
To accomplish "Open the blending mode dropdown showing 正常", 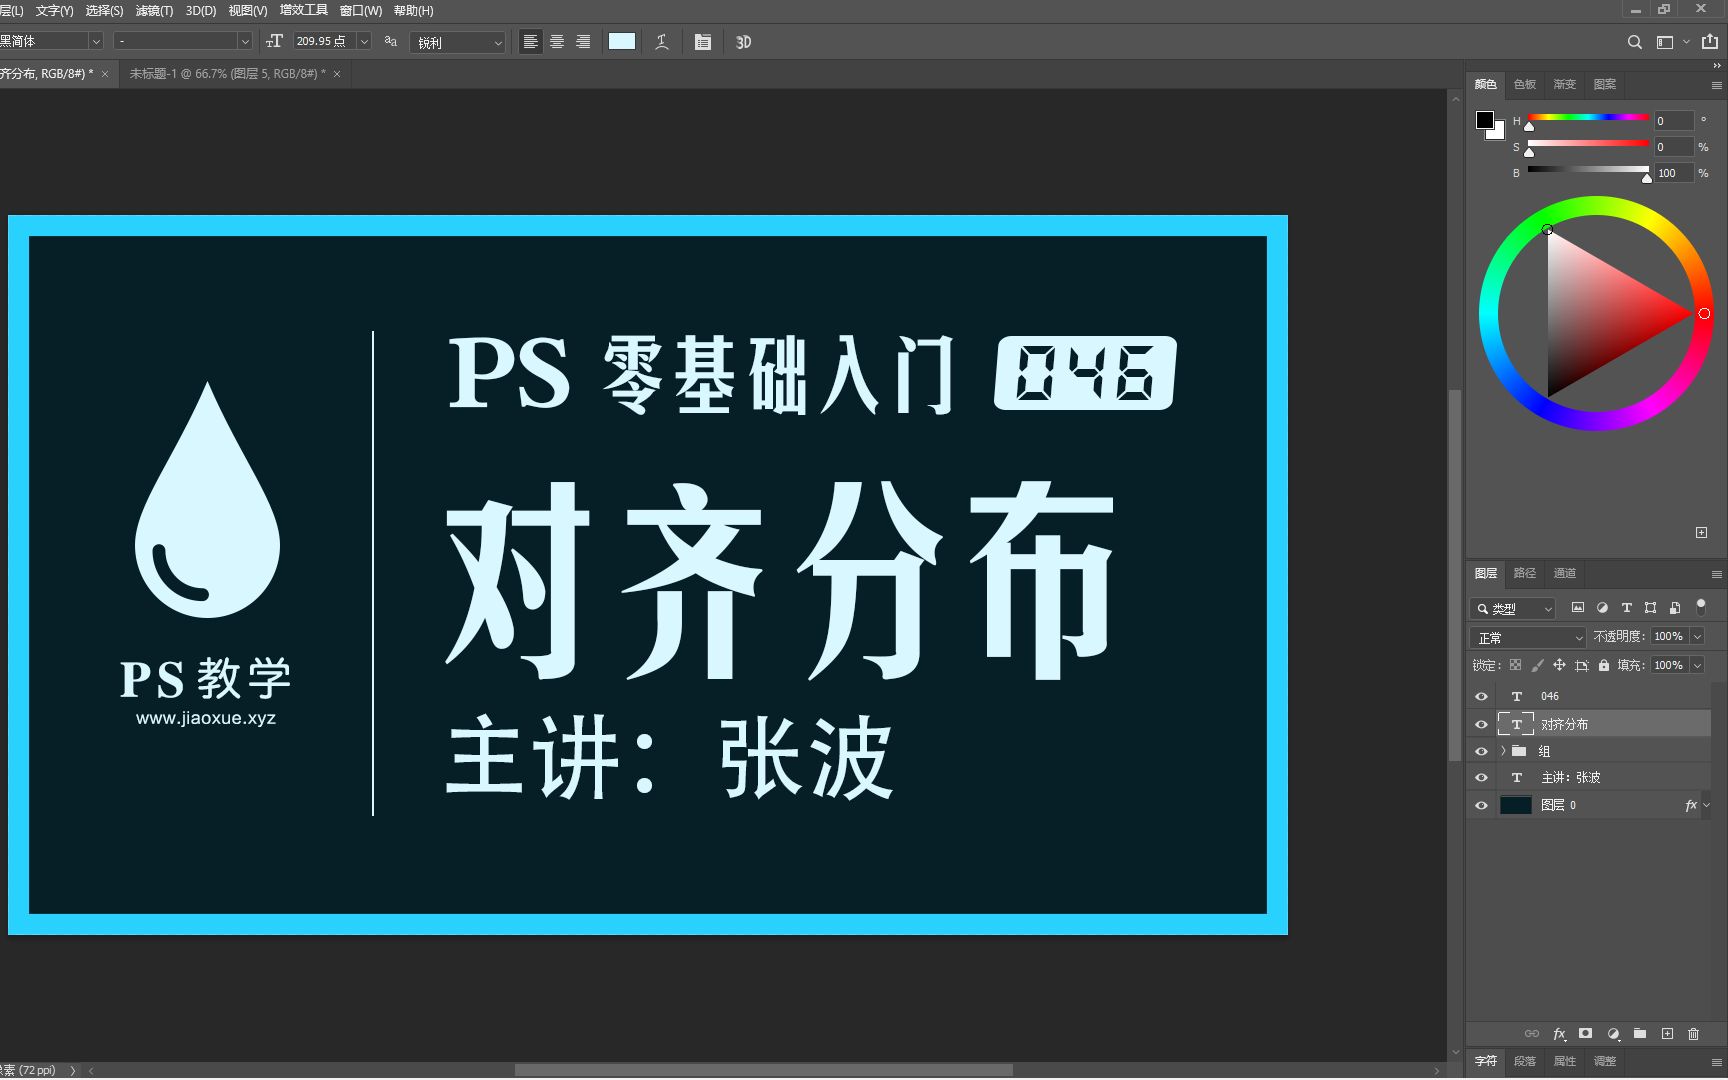I will pos(1527,636).
